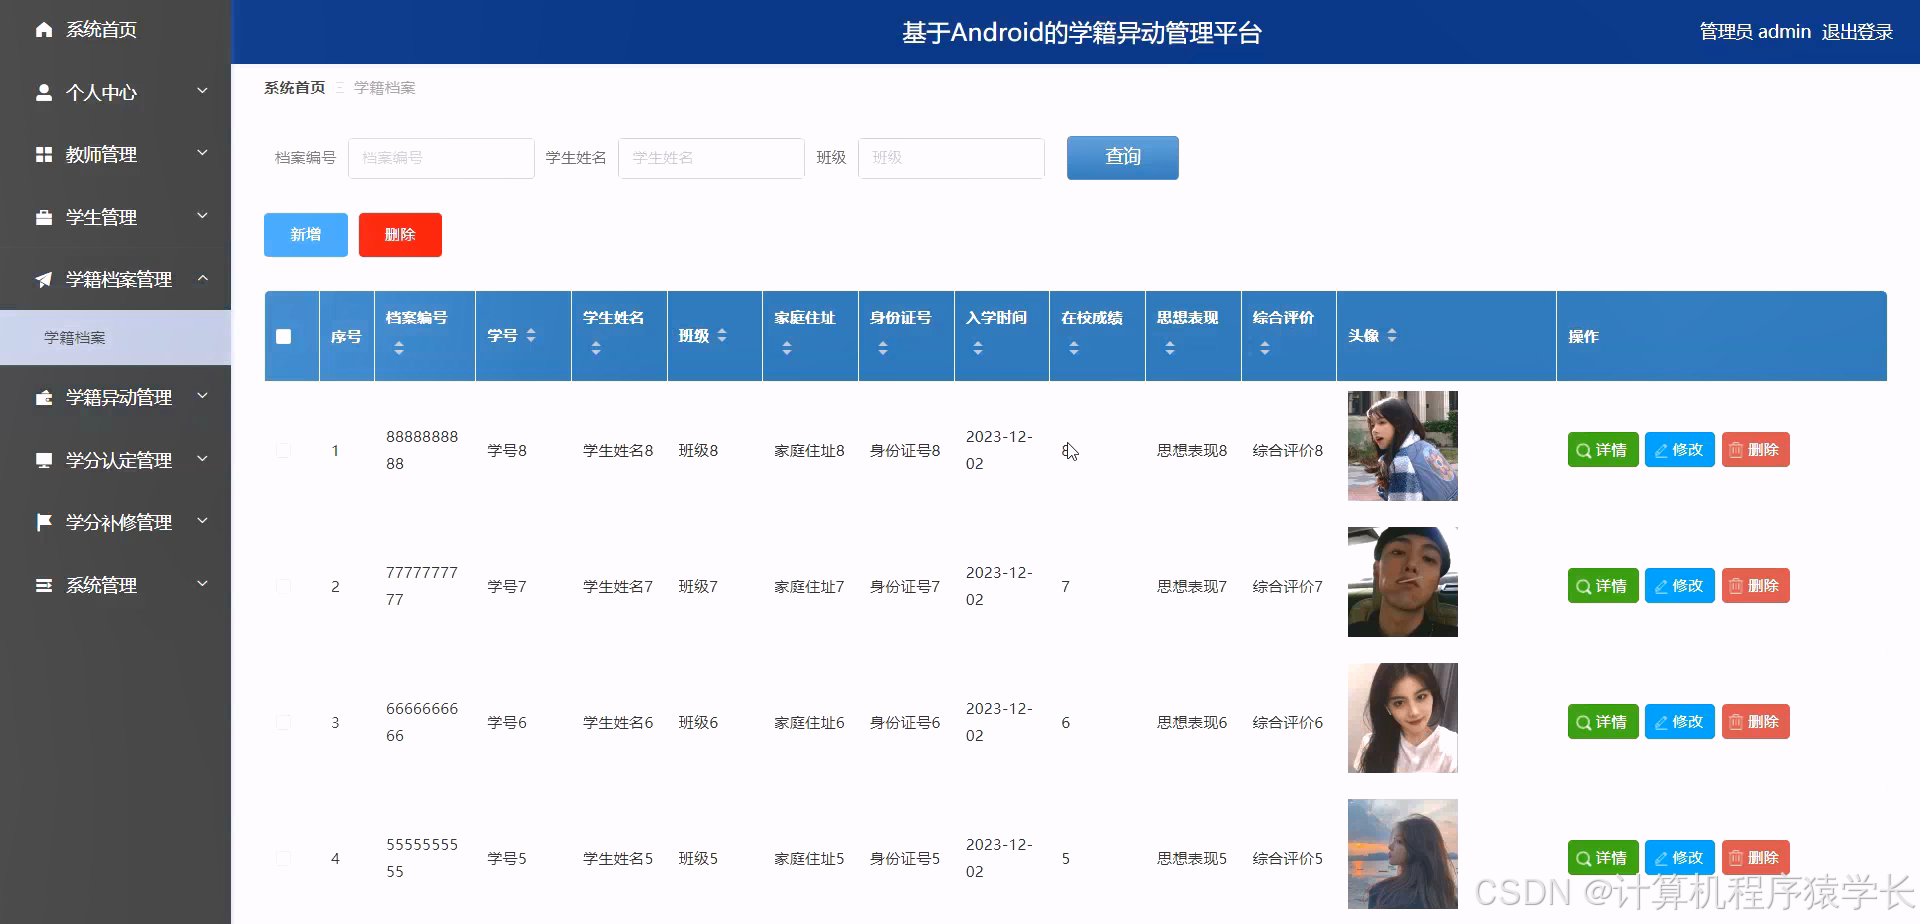The height and width of the screenshot is (924, 1920).
Task: Expand the 学籍异动管理 menu chevron
Action: click(204, 397)
